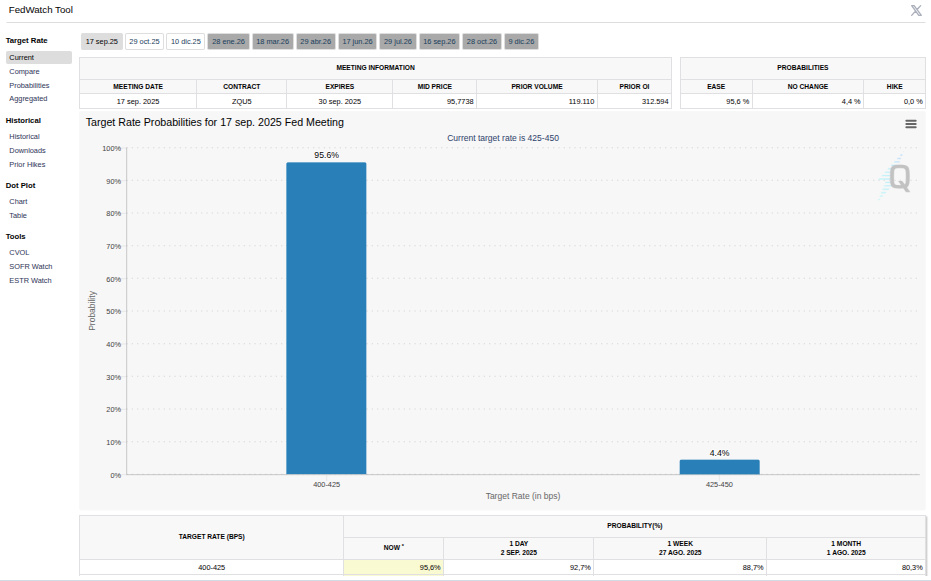The height and width of the screenshot is (581, 931).
Task: Open SOFR Watch in Tools
Action: [x=31, y=266]
